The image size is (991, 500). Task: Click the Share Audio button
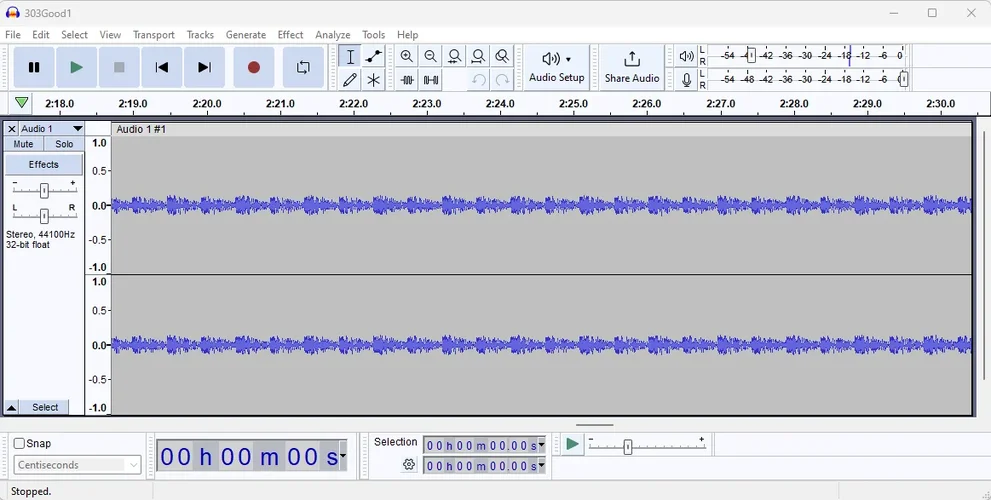631,67
